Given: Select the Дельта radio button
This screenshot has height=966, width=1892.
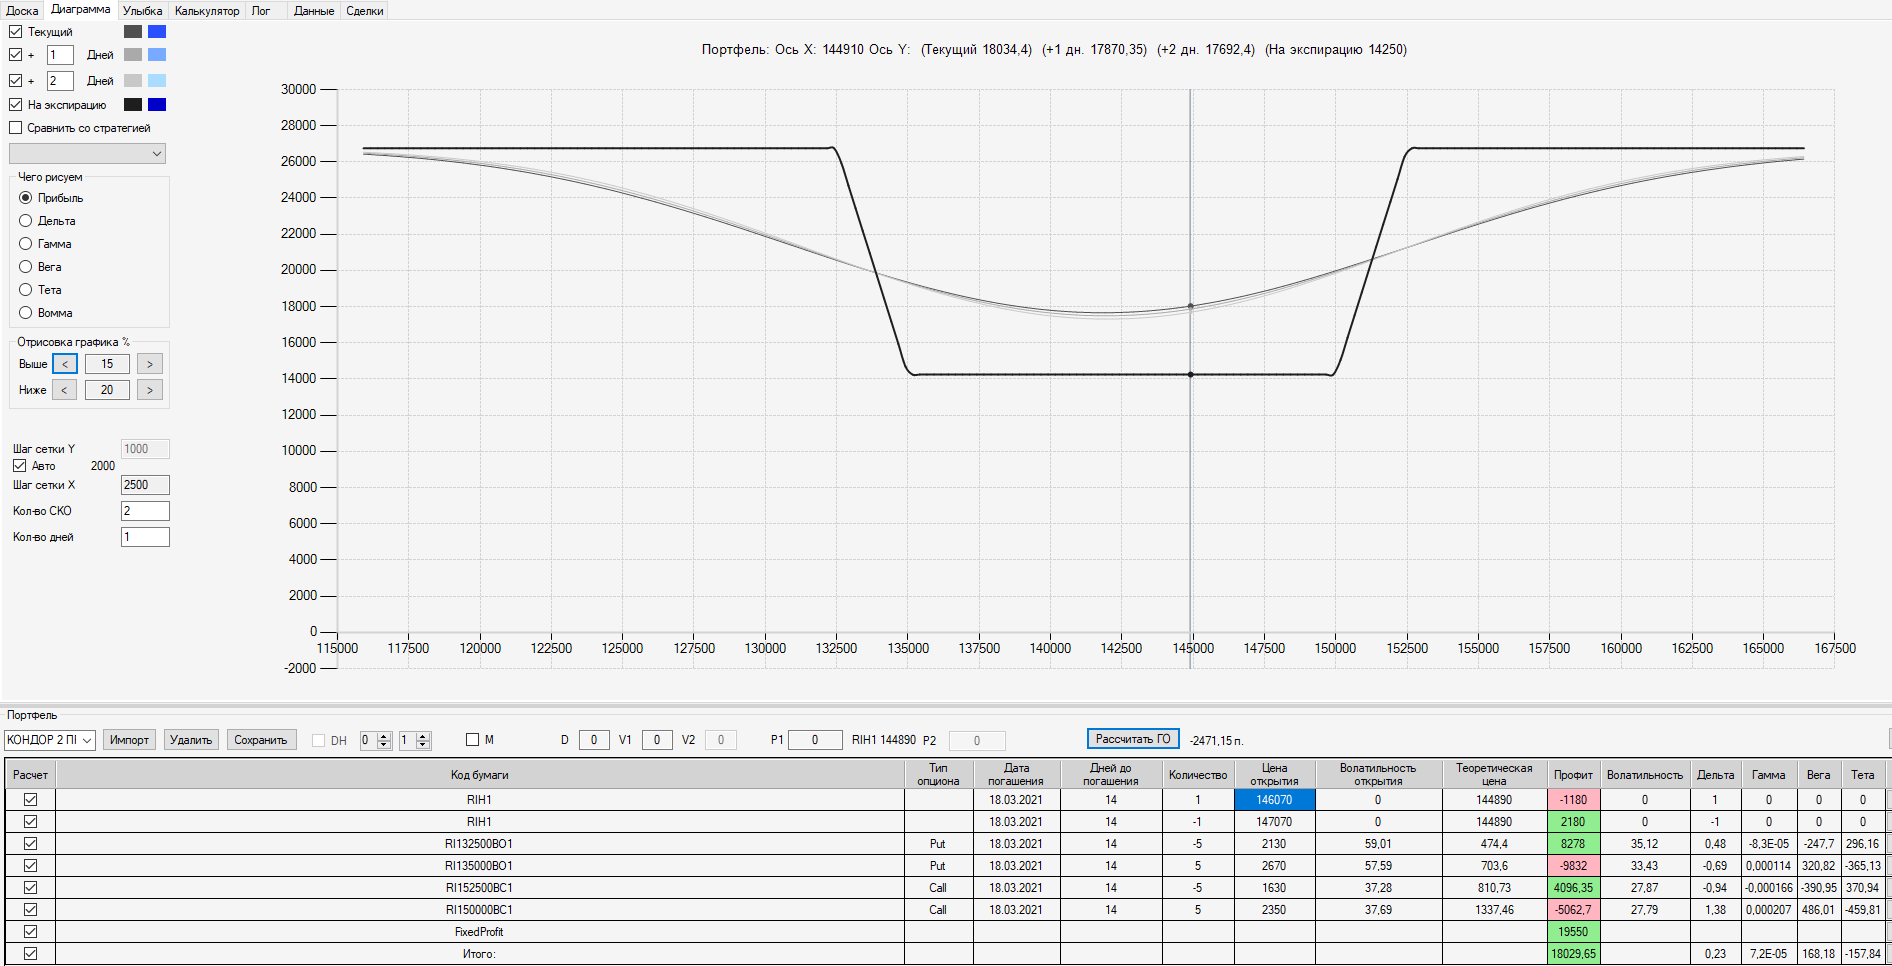Looking at the screenshot, I should pyautogui.click(x=26, y=221).
